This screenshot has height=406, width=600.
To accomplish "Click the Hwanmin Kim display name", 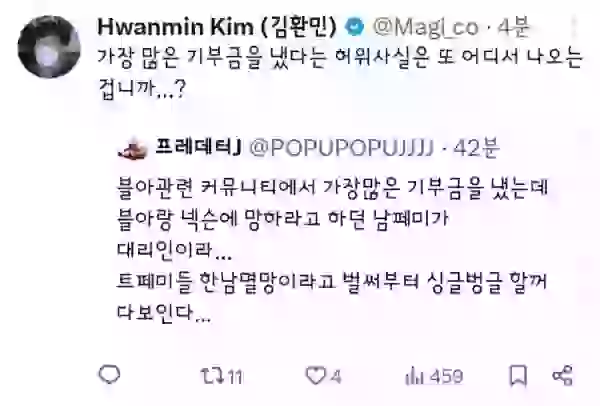I will (x=217, y=28).
